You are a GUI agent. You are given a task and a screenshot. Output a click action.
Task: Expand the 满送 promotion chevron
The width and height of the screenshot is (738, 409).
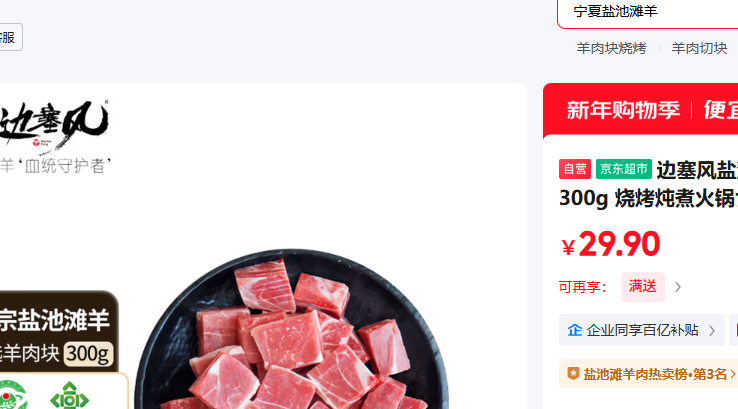(x=678, y=287)
